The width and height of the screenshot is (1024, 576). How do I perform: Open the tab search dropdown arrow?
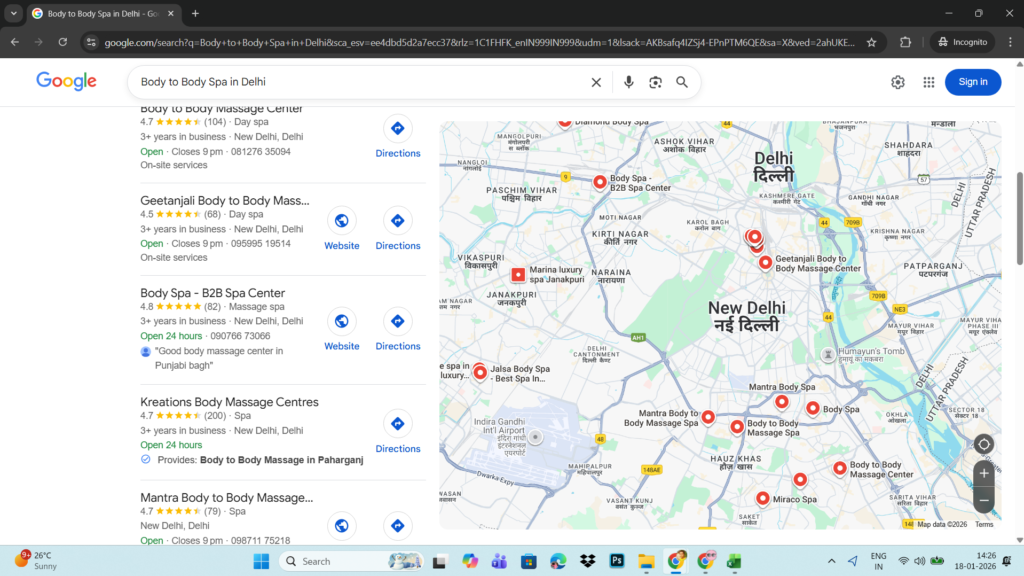pyautogui.click(x=14, y=13)
